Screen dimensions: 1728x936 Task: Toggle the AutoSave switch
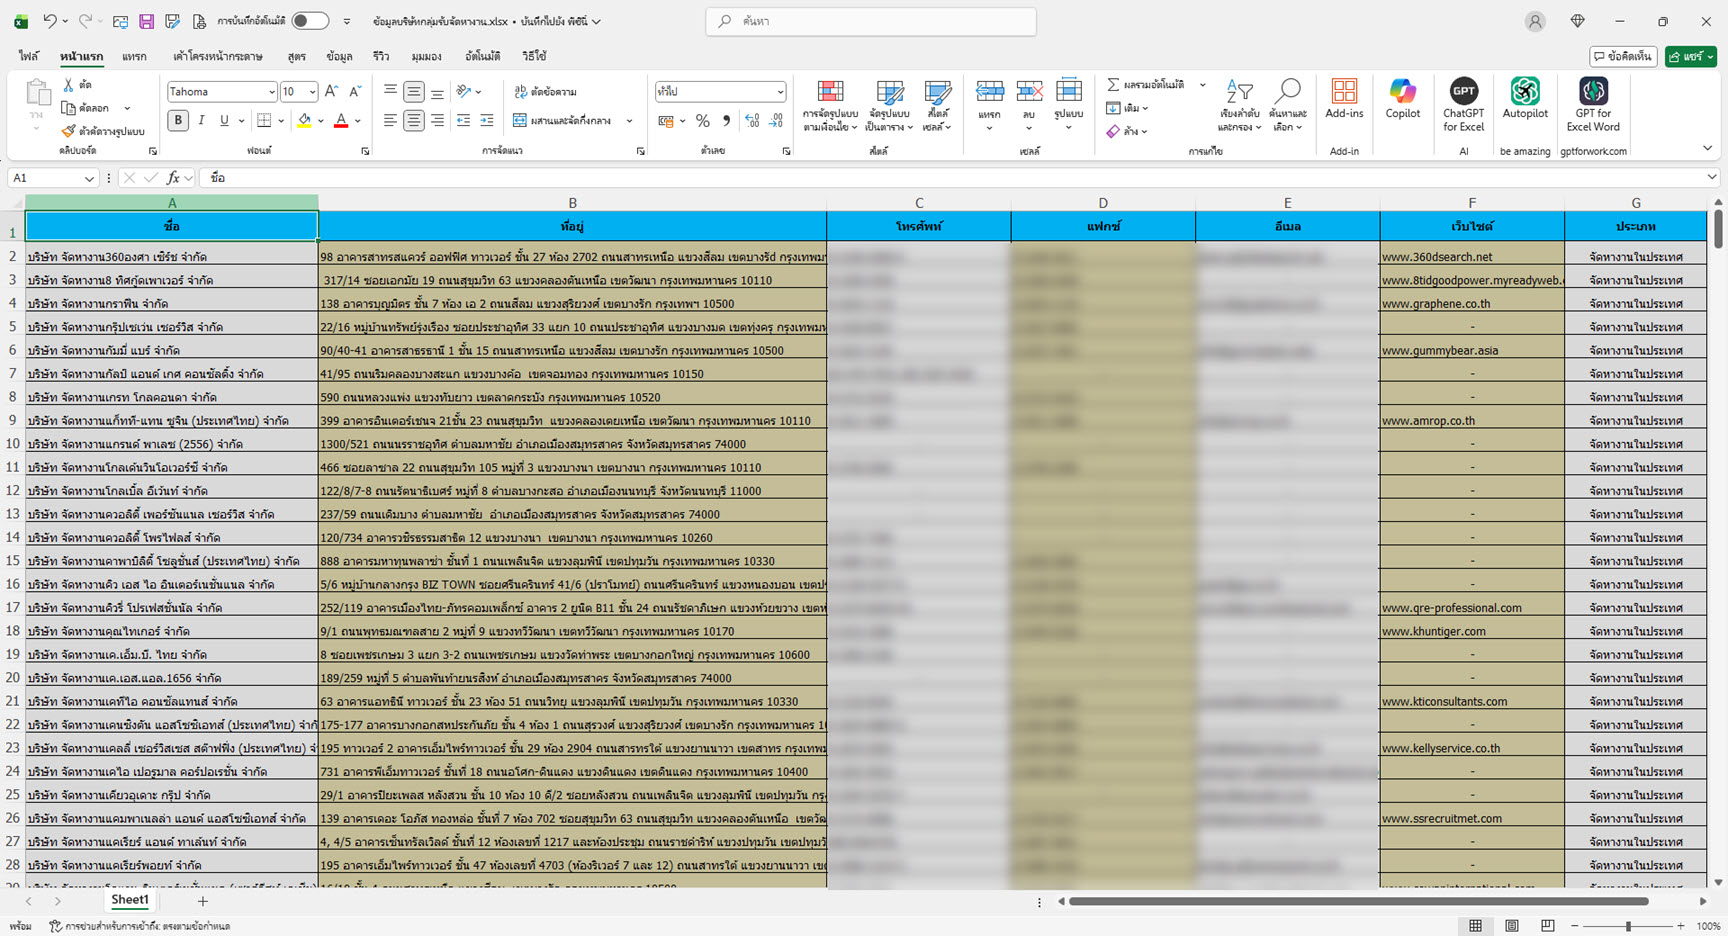click(x=310, y=21)
